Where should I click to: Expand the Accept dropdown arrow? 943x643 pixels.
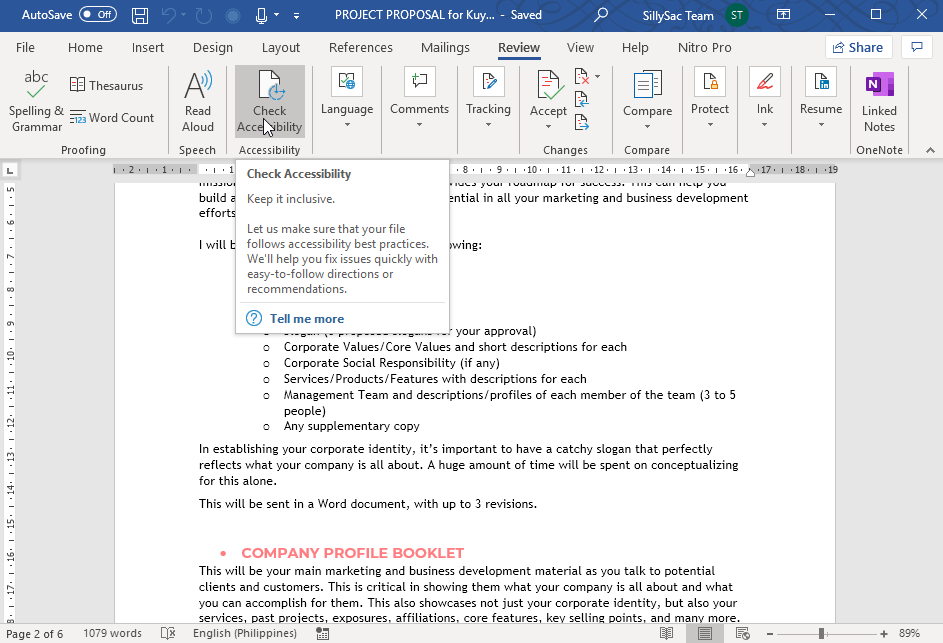tap(548, 126)
